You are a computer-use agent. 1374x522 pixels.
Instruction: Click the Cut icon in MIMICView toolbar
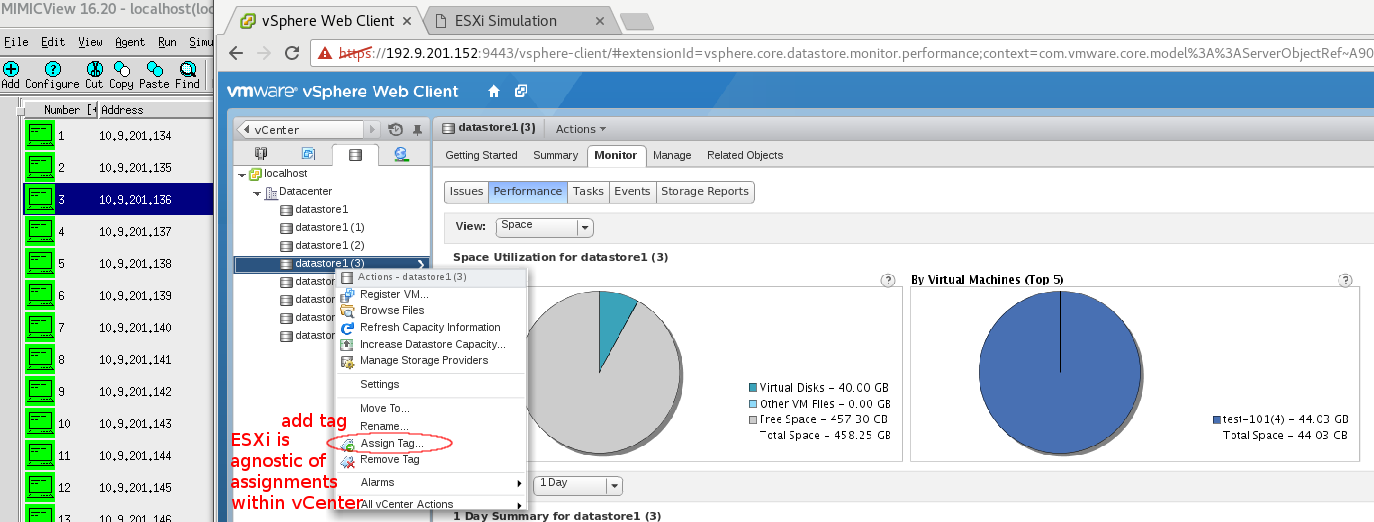pos(94,69)
